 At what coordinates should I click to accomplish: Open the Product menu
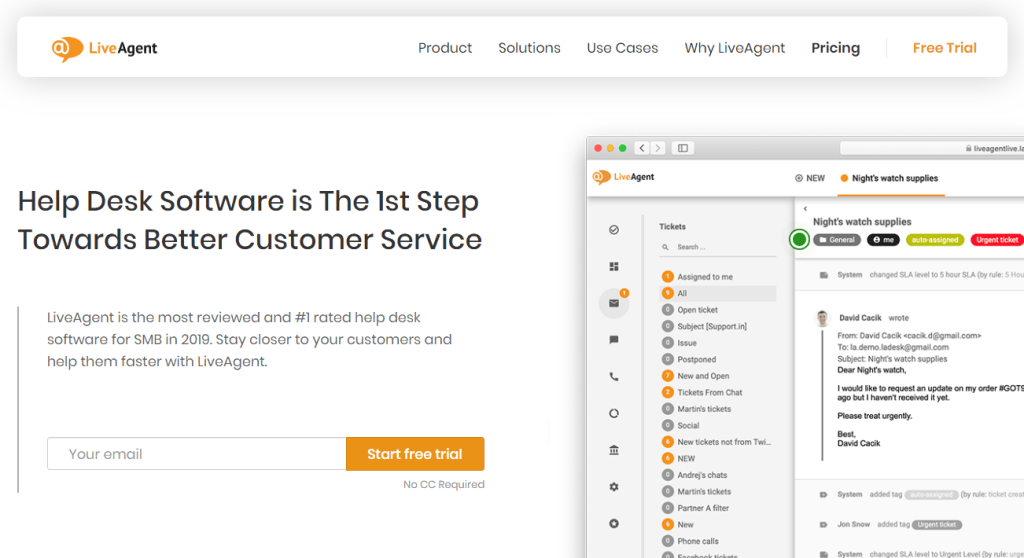click(x=445, y=48)
